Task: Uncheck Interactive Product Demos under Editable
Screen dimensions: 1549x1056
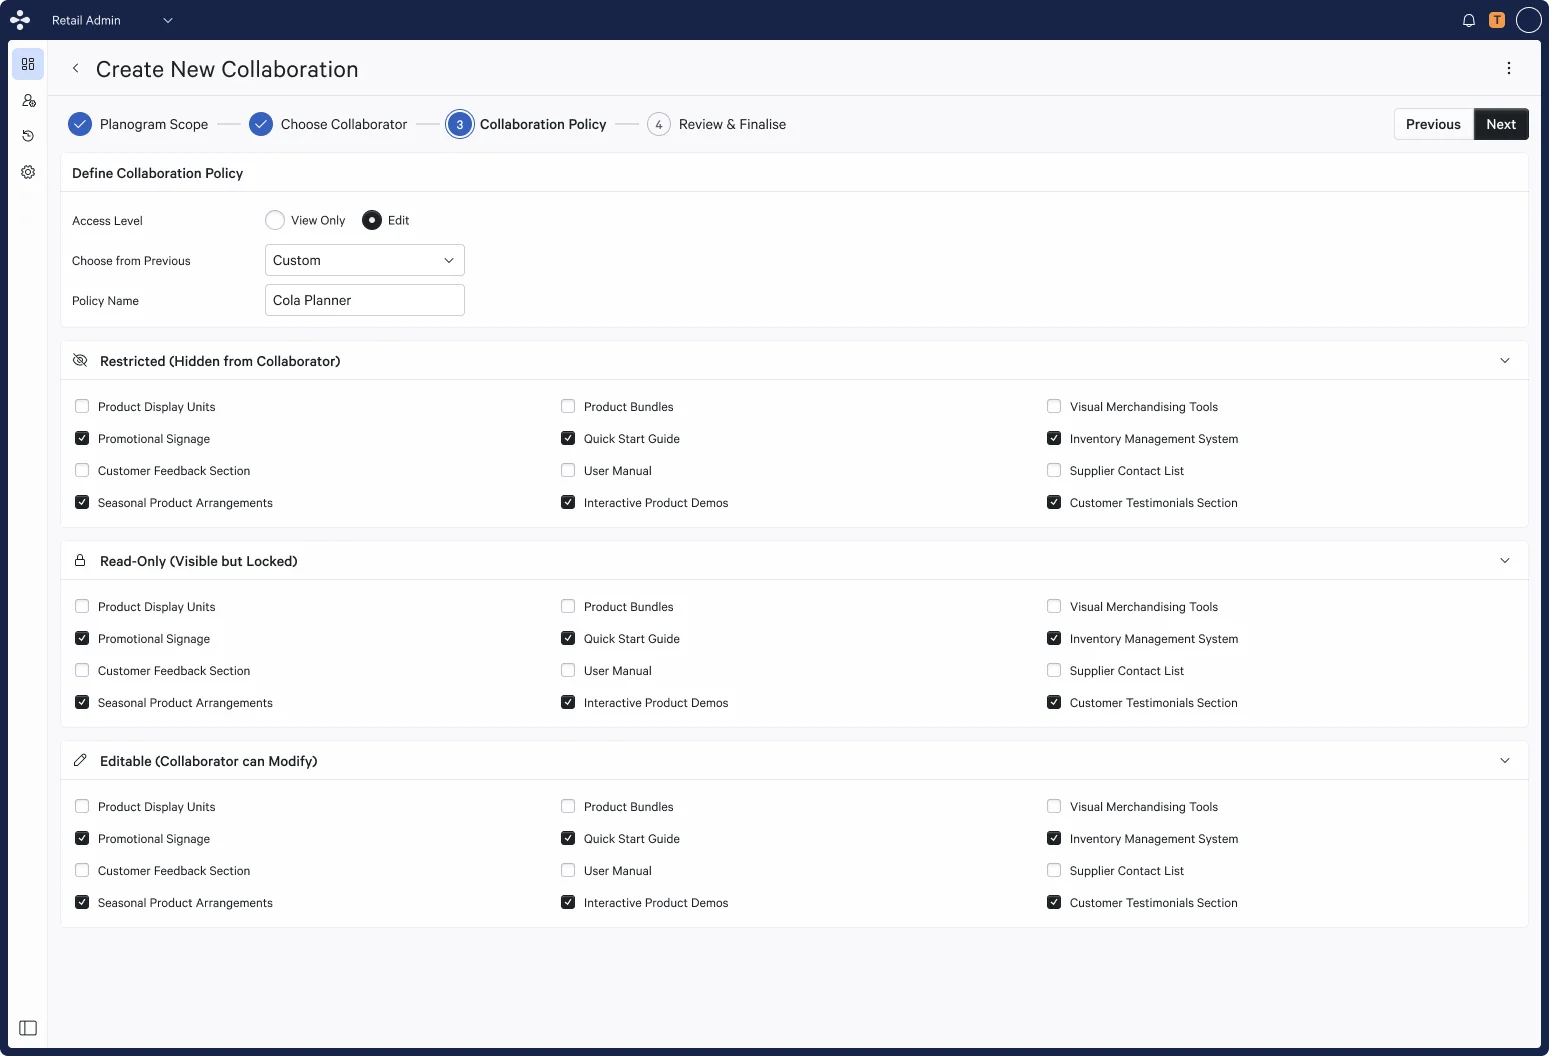Action: 568,902
